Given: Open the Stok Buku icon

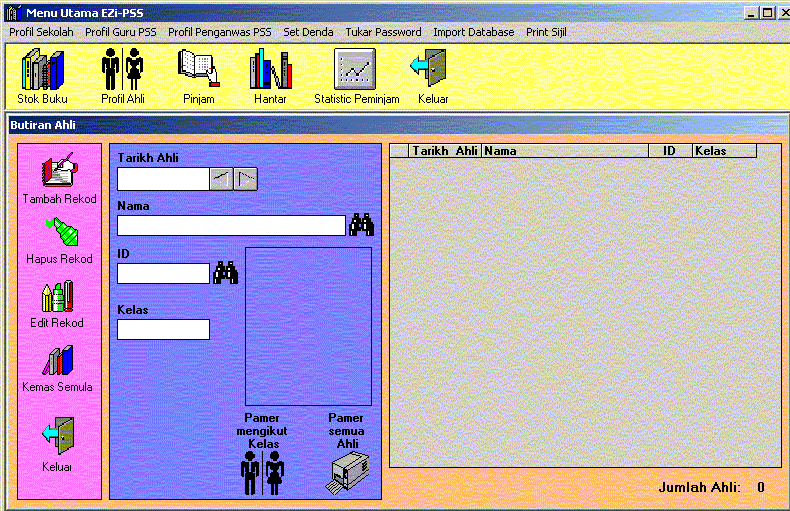Looking at the screenshot, I should (x=42, y=70).
